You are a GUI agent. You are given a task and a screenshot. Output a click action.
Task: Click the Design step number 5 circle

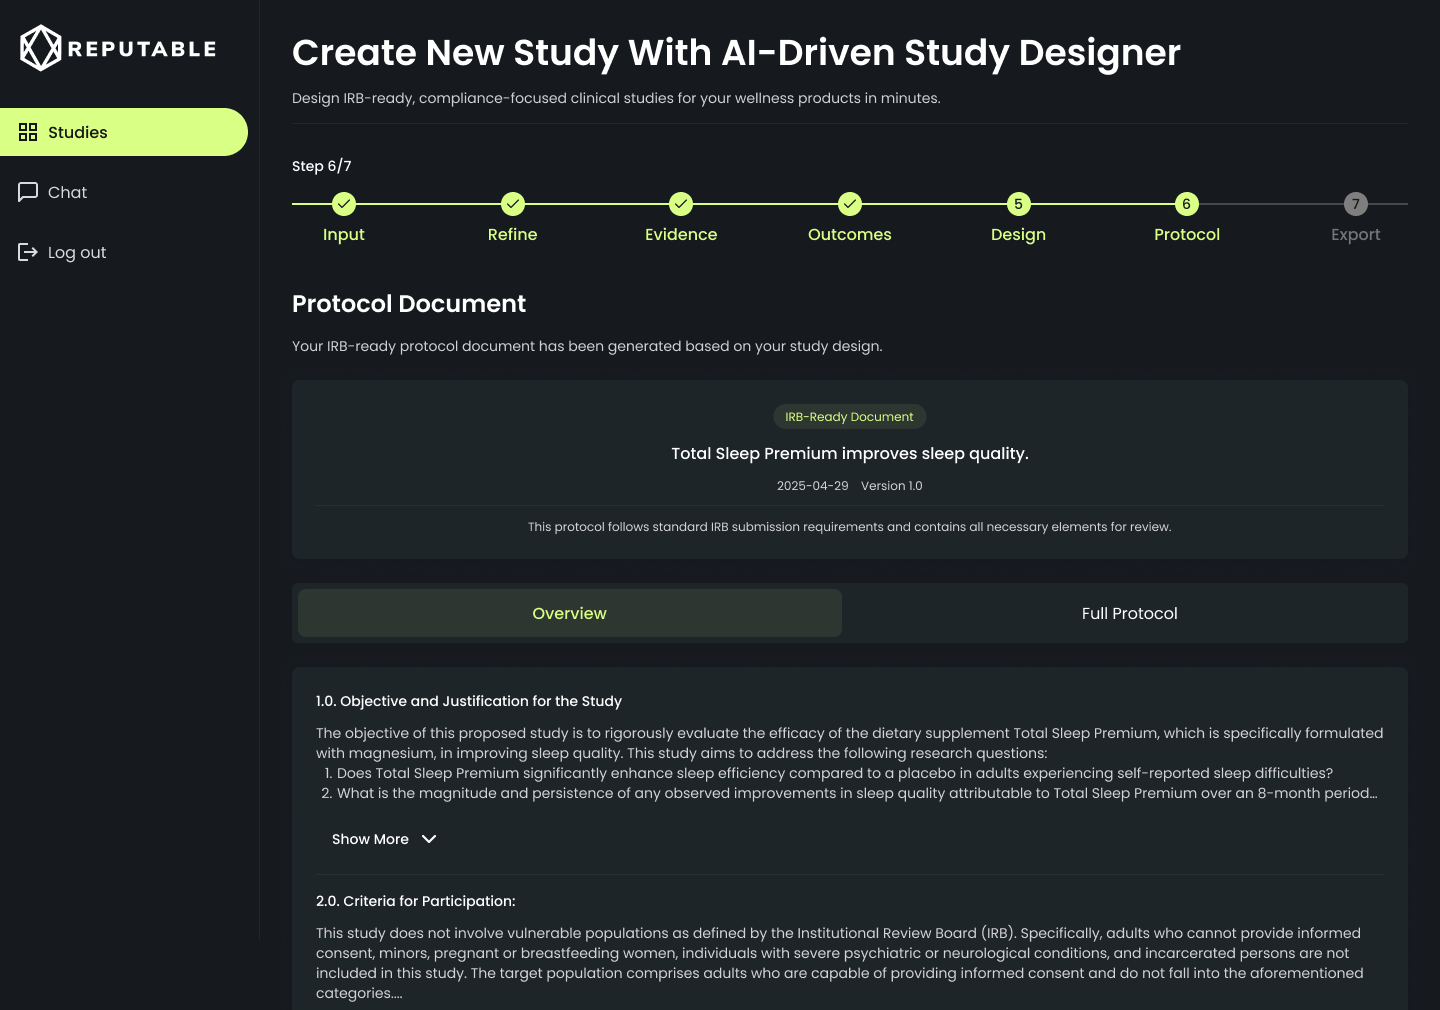[1018, 204]
